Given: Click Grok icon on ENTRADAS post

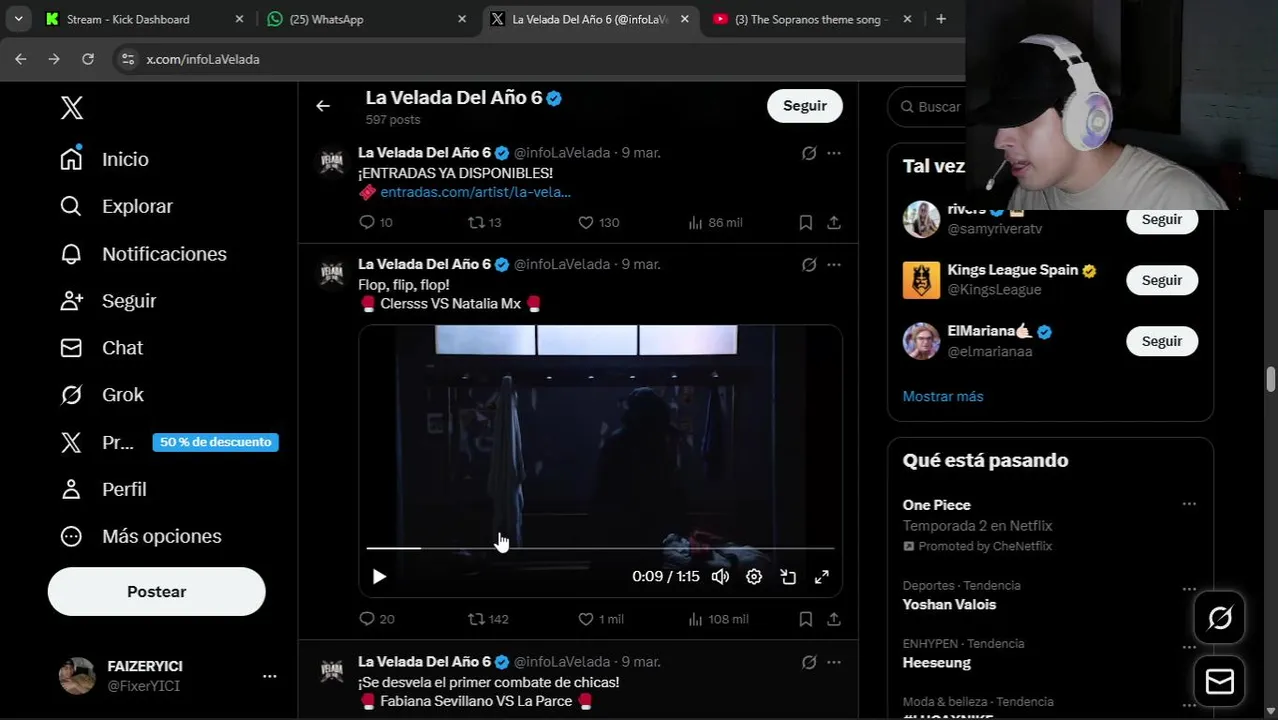Looking at the screenshot, I should [808, 153].
